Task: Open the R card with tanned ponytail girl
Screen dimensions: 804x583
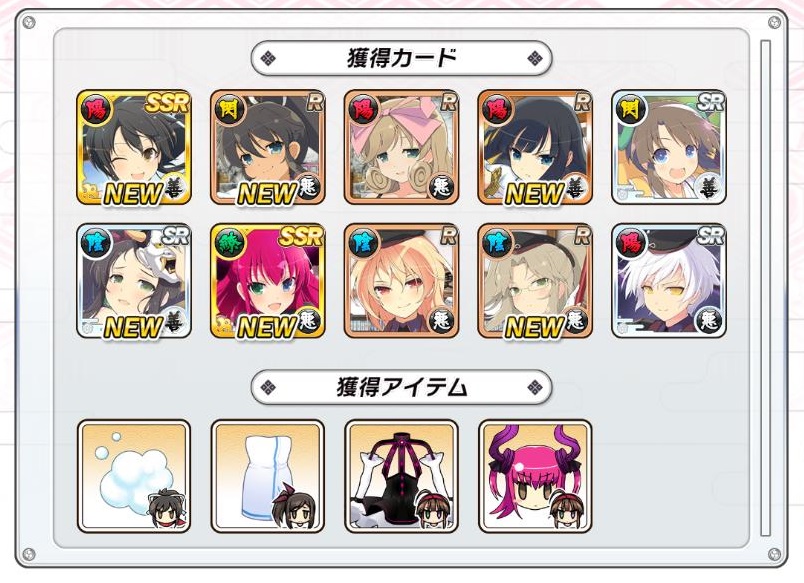Action: [268, 147]
